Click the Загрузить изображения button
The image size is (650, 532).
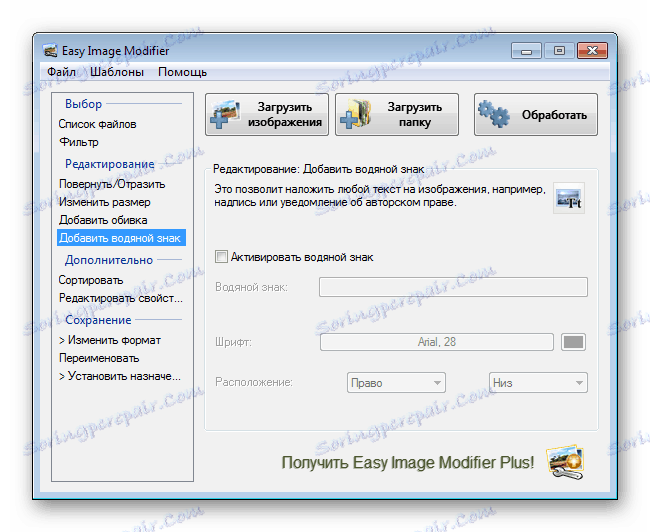tap(267, 114)
